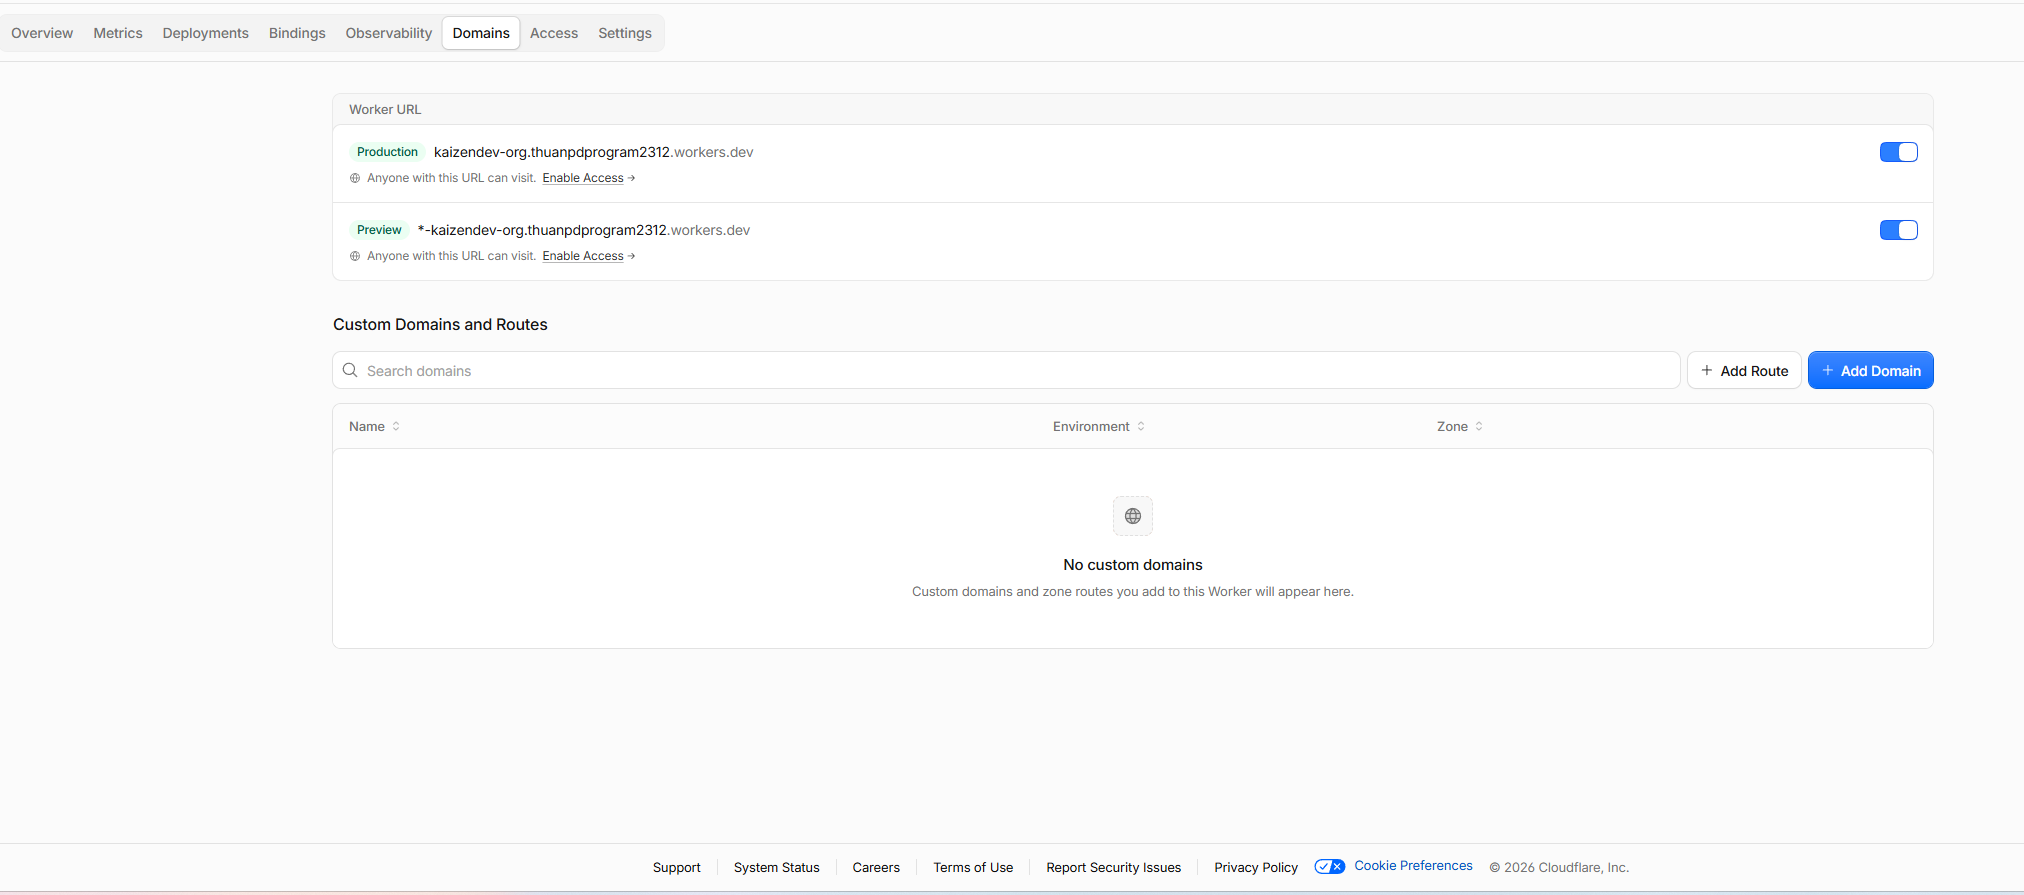Select the Domains tab
2024x895 pixels.
481,33
